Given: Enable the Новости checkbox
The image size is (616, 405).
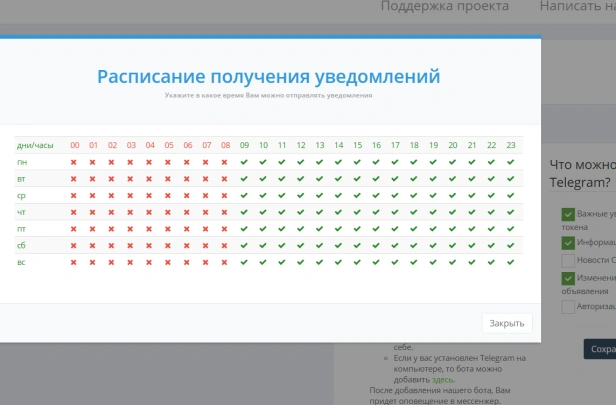Looking at the screenshot, I should coord(568,260).
